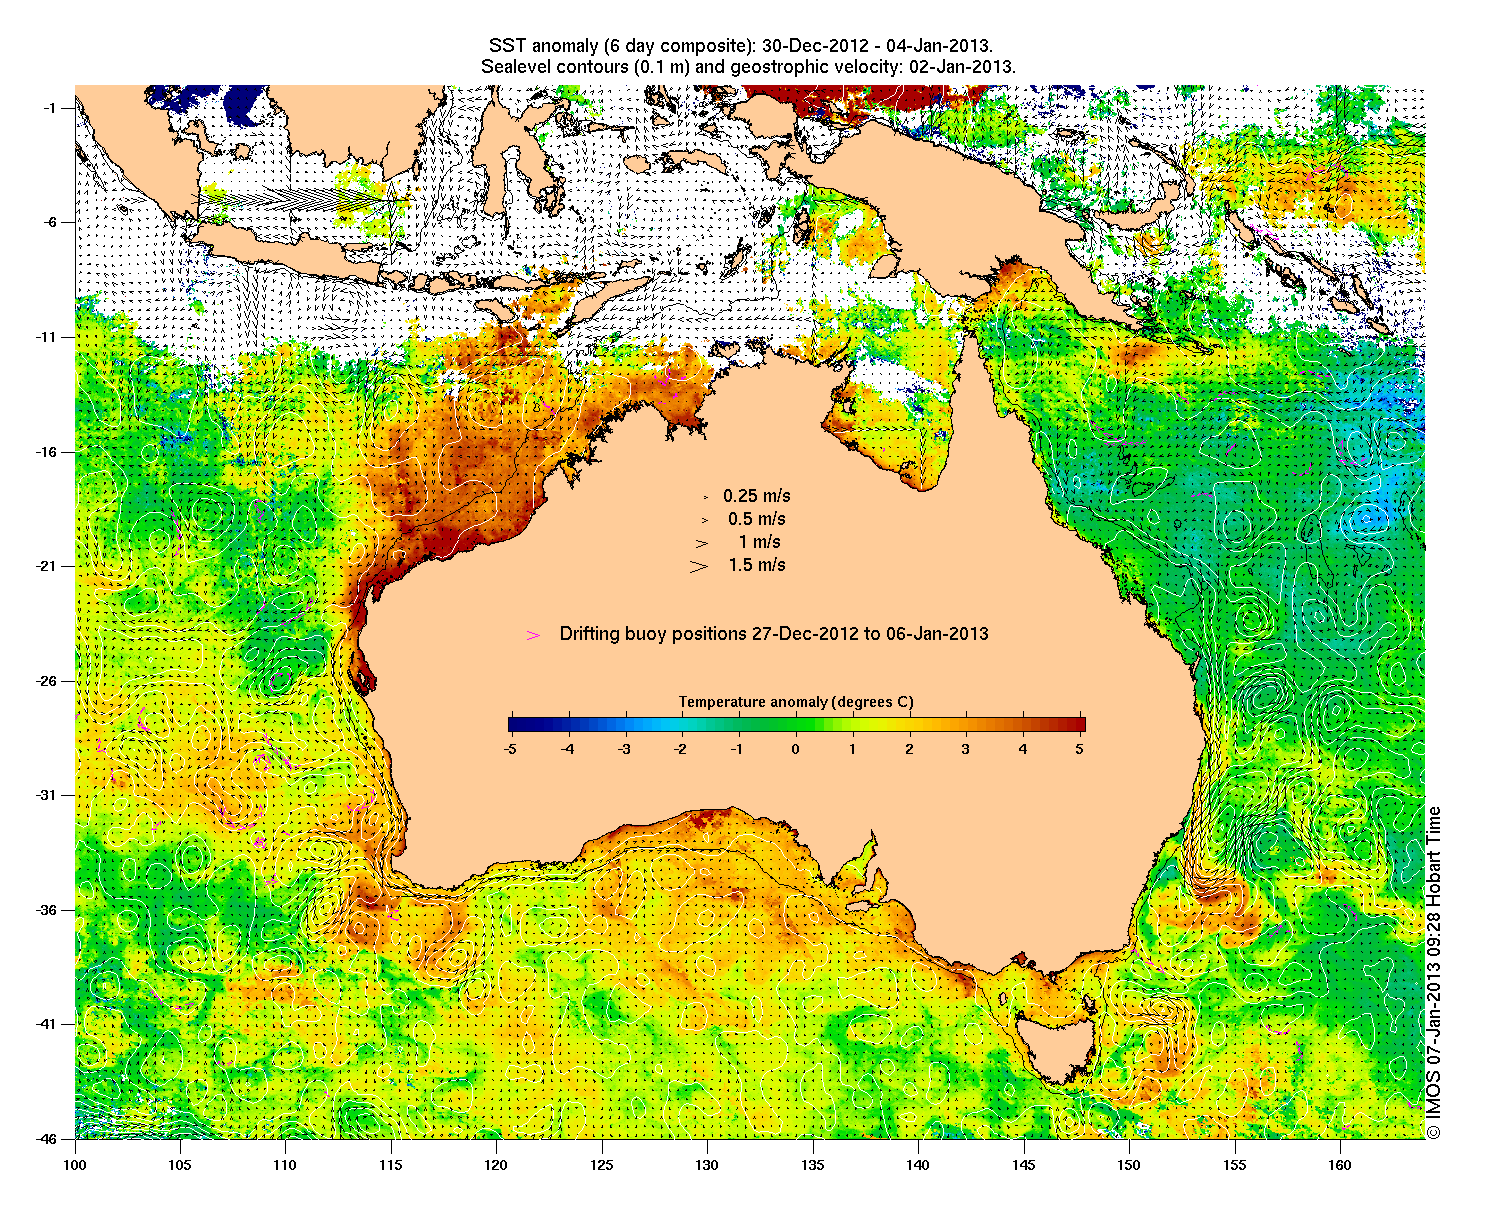
Task: Click the colorbar tick label '2'
Action: [x=910, y=748]
